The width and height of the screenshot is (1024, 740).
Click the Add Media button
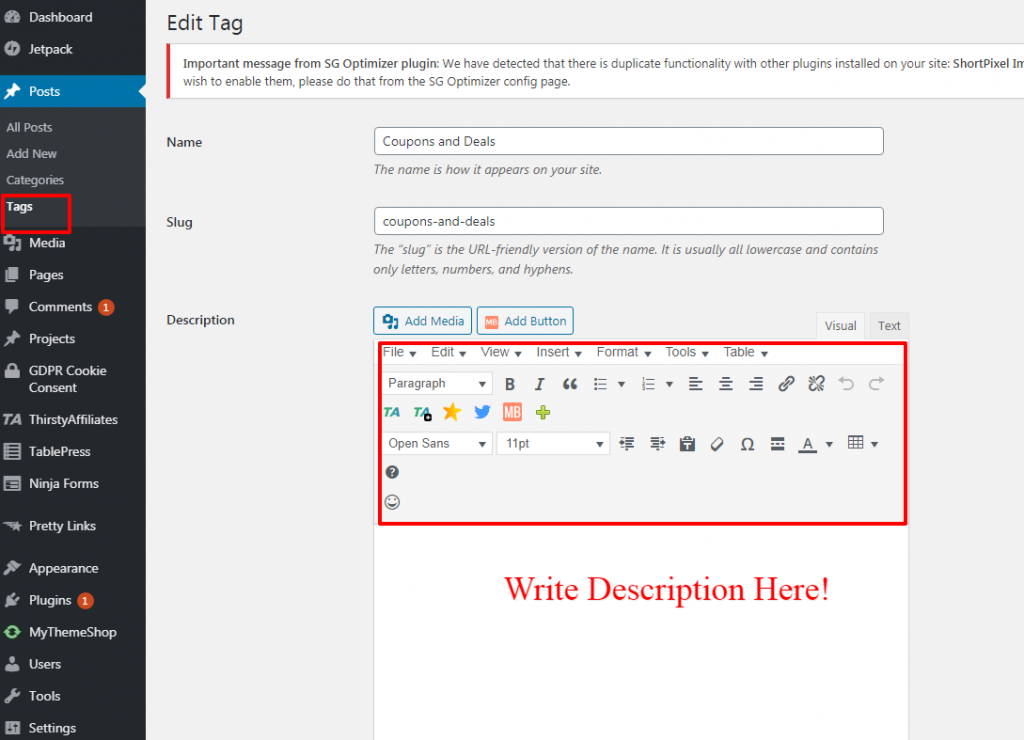[x=422, y=320]
